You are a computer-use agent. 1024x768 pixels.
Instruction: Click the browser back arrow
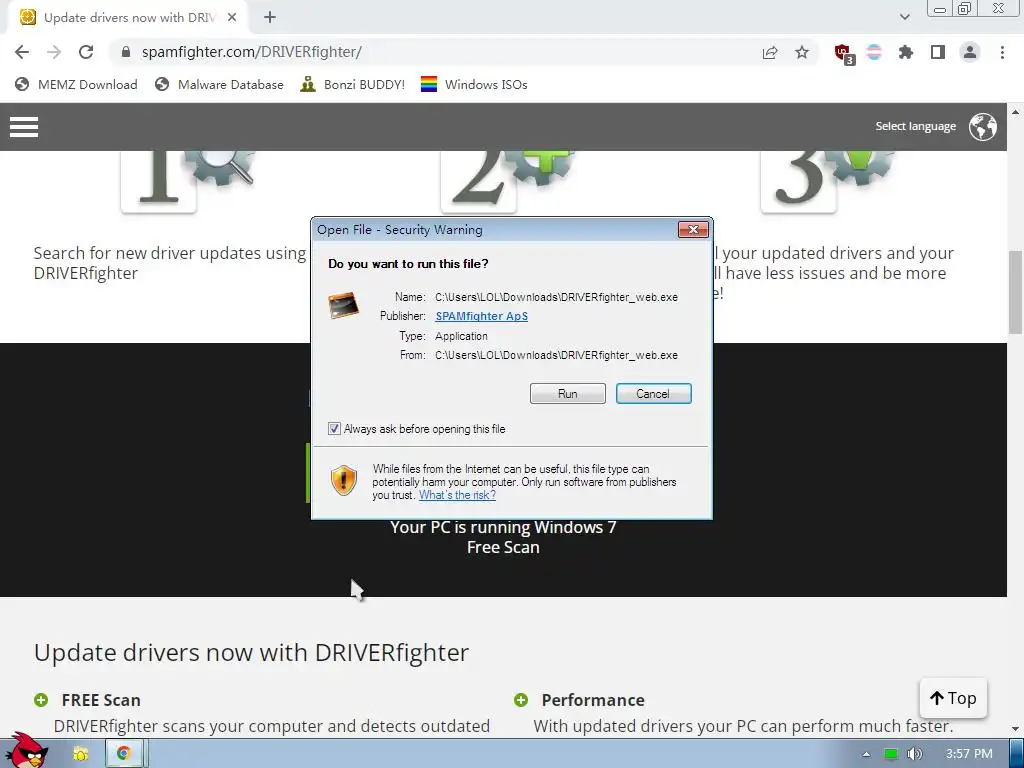click(22, 52)
